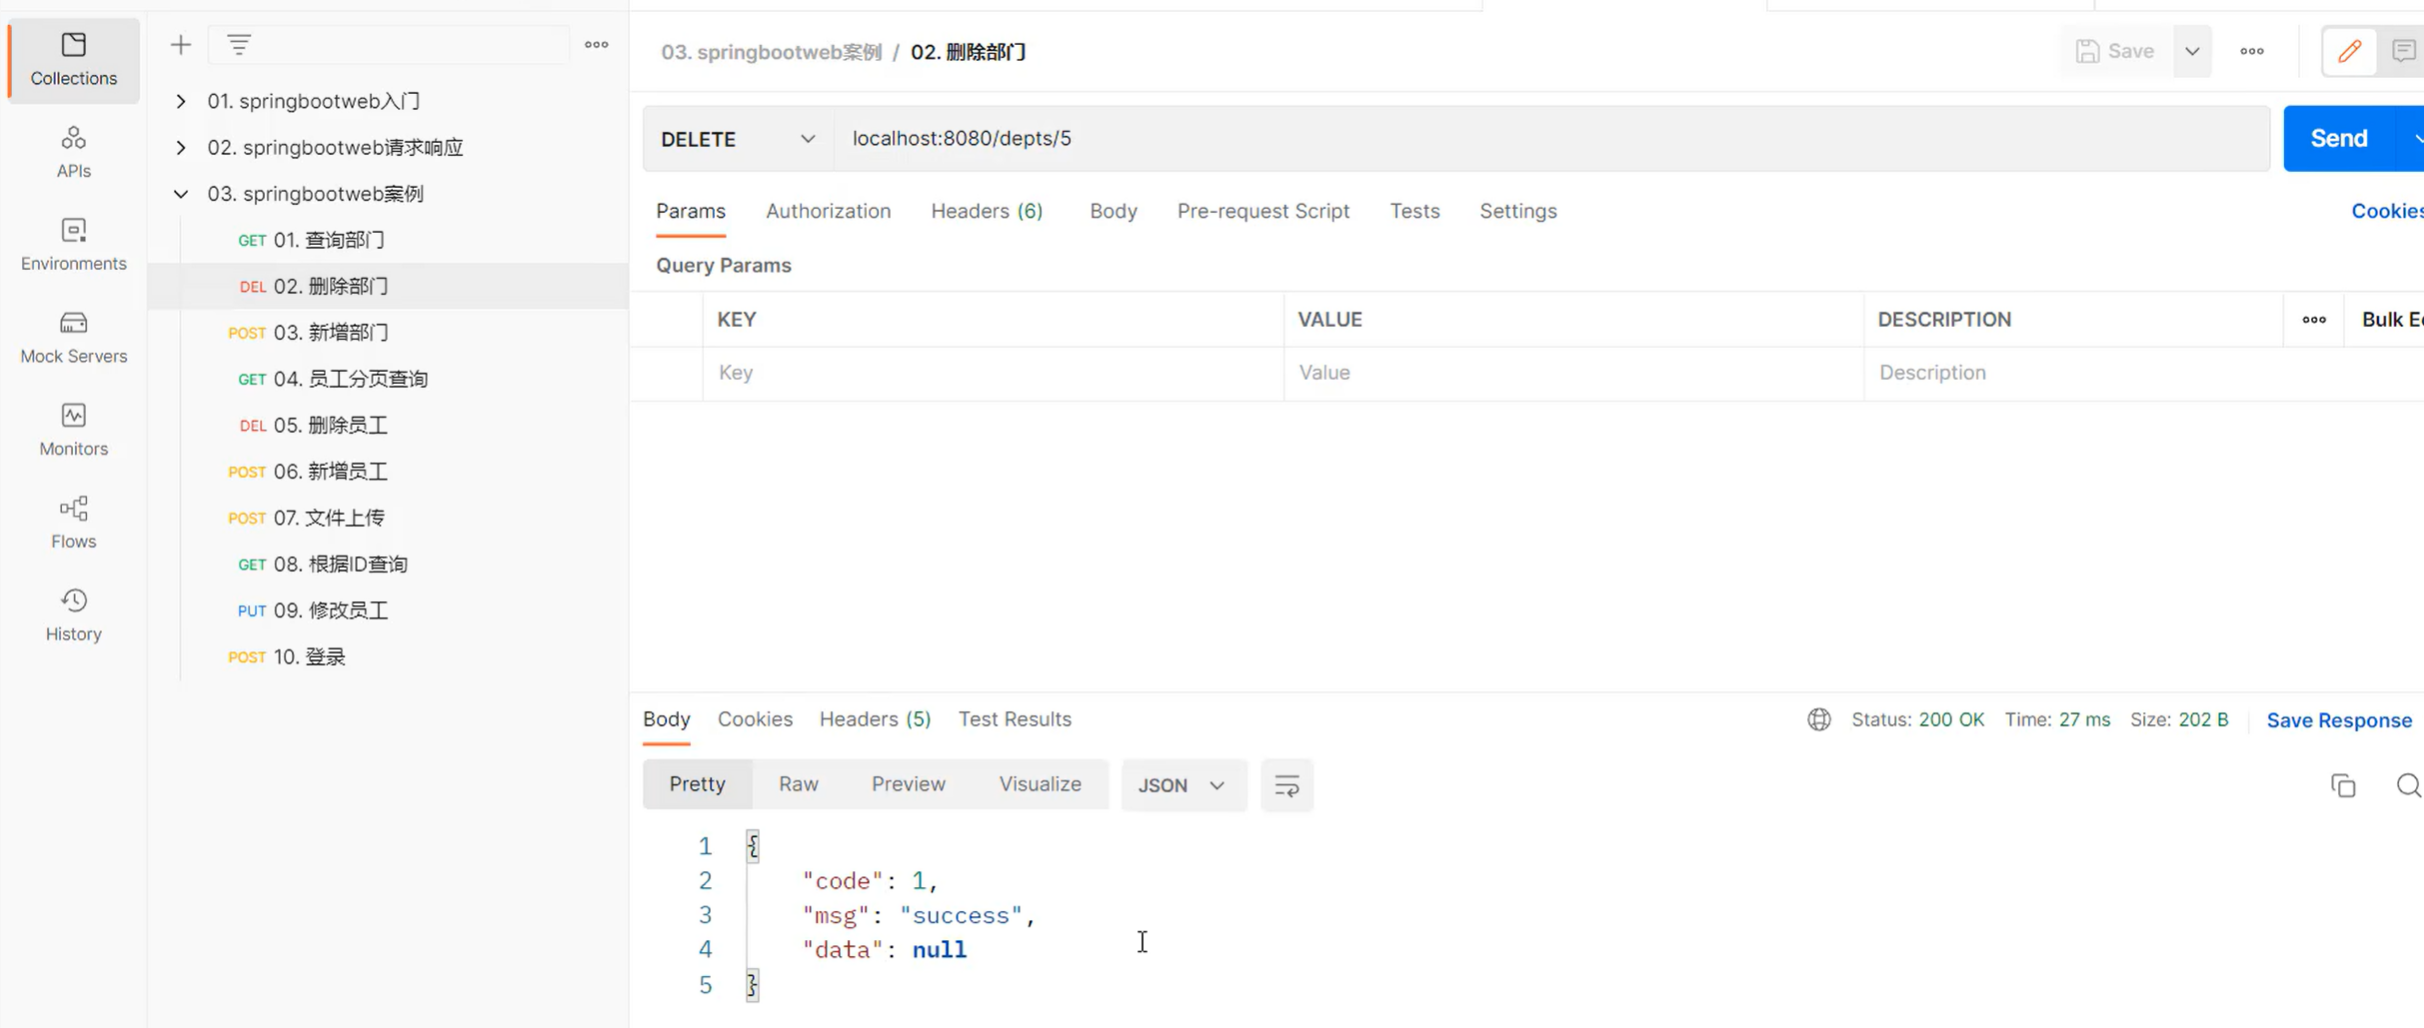
Task: Open the History sidebar panel
Action: 73,615
